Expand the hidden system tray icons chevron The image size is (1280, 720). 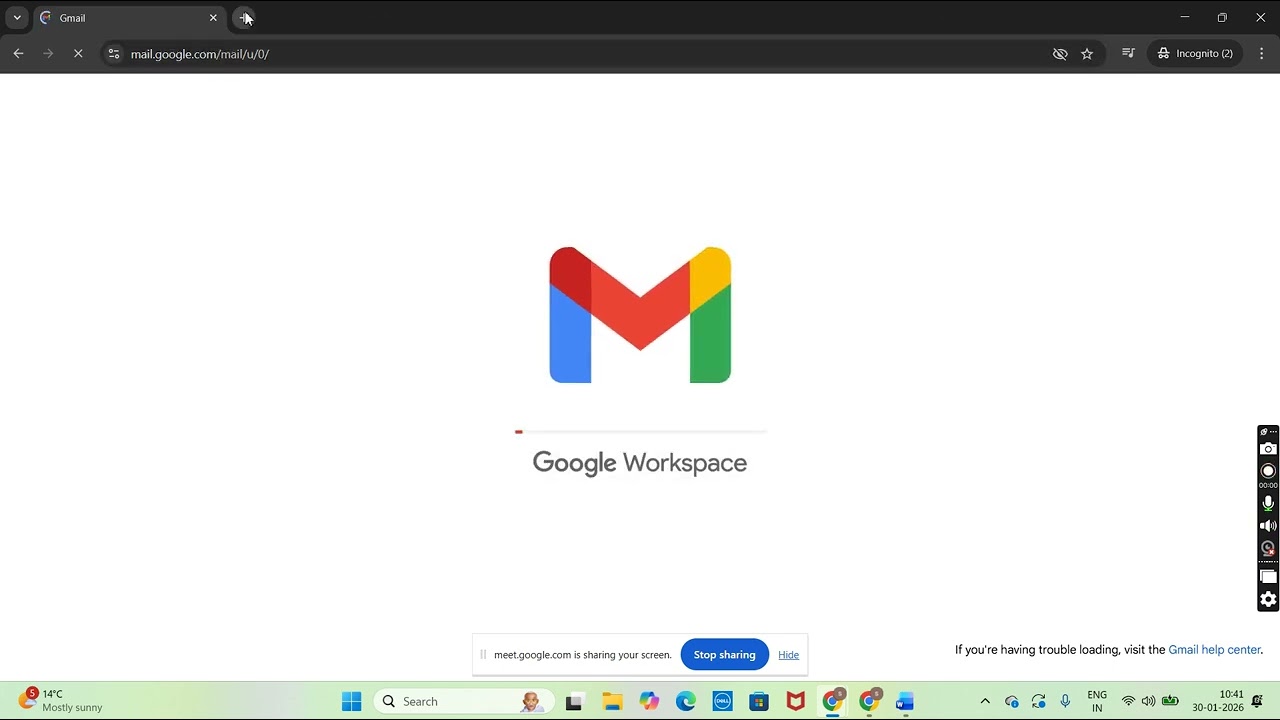(x=985, y=702)
